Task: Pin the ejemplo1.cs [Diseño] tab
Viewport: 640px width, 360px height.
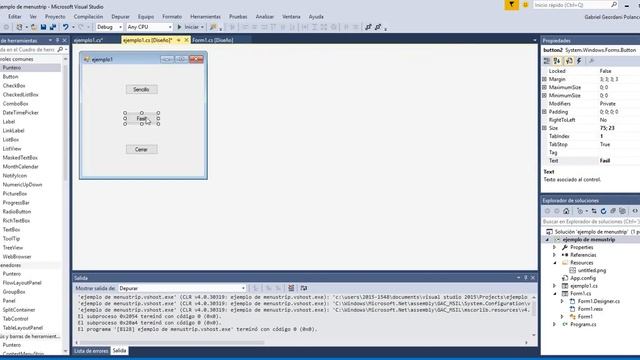Action: [x=178, y=40]
